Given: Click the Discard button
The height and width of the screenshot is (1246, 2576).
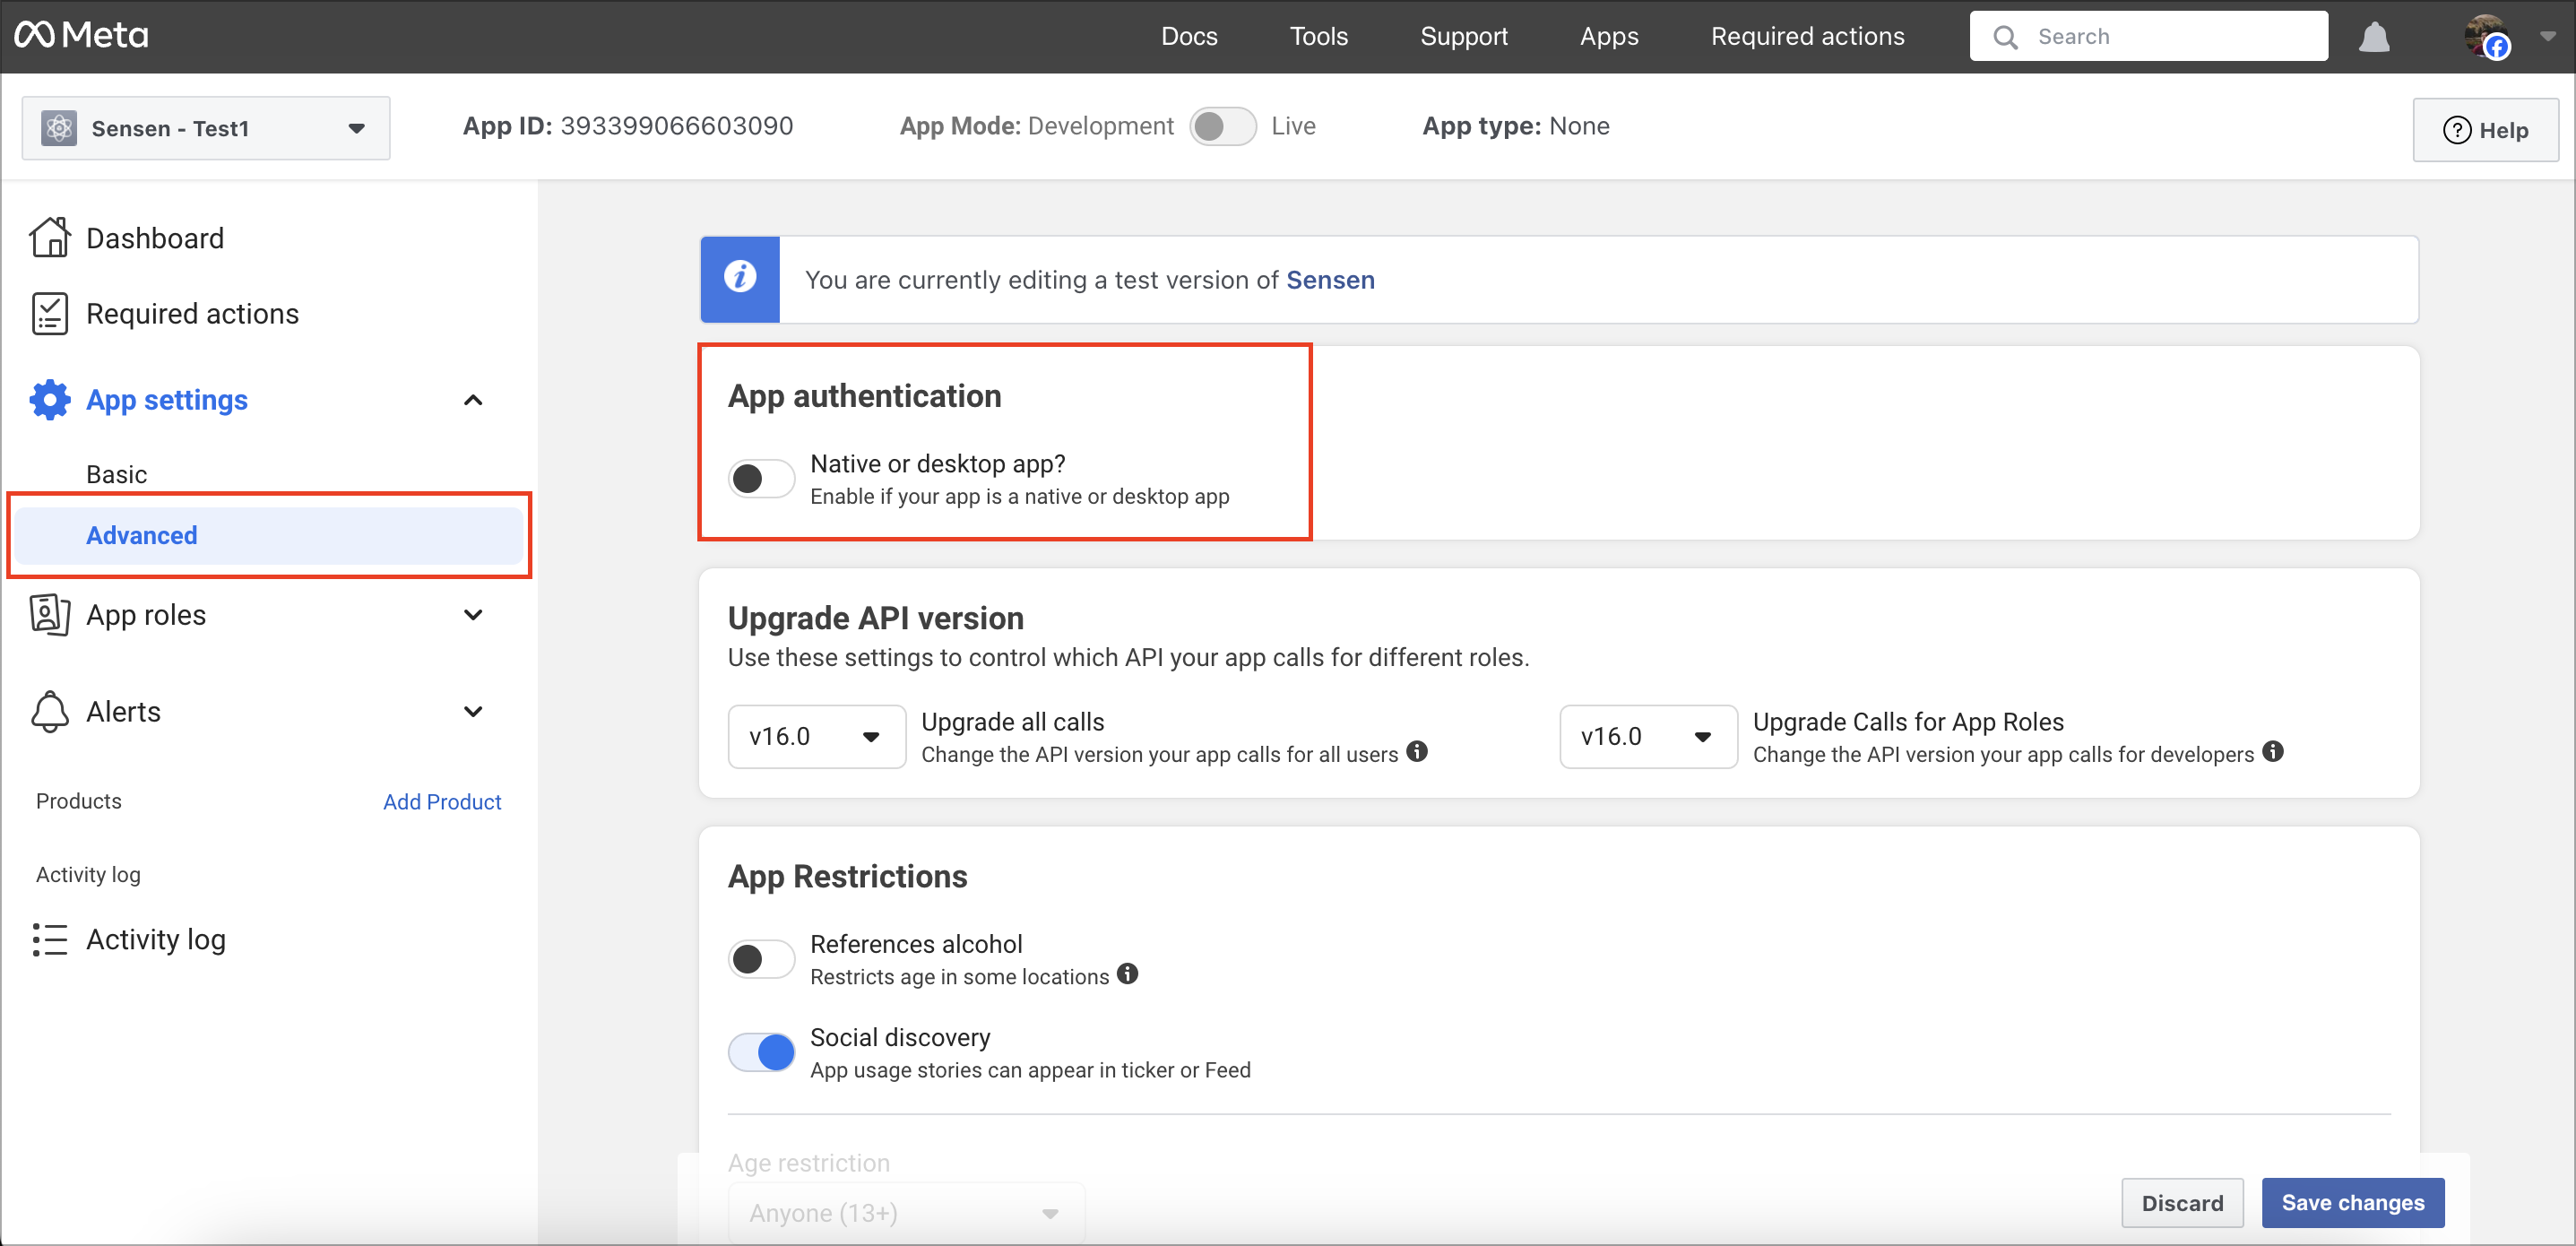Looking at the screenshot, I should coord(2182,1203).
